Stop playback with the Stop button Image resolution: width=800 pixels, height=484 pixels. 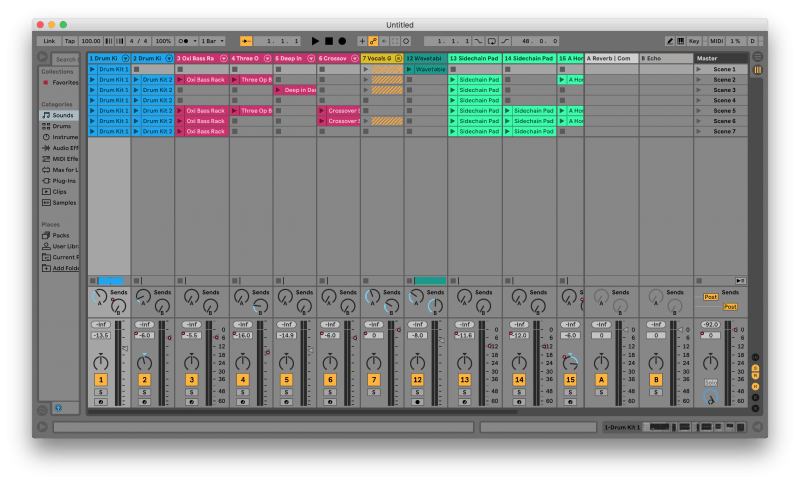coord(329,41)
